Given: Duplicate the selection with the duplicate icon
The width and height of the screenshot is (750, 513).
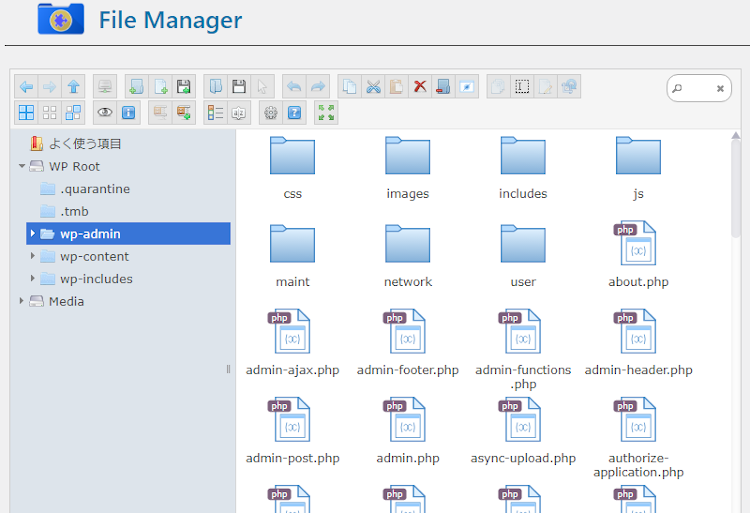Looking at the screenshot, I should point(498,87).
